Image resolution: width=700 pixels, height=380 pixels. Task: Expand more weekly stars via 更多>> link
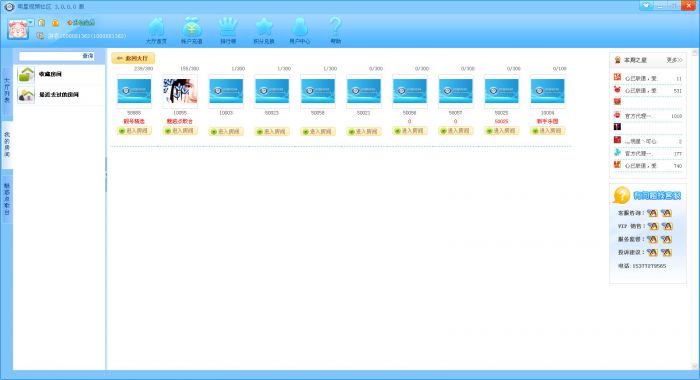pyautogui.click(x=674, y=60)
